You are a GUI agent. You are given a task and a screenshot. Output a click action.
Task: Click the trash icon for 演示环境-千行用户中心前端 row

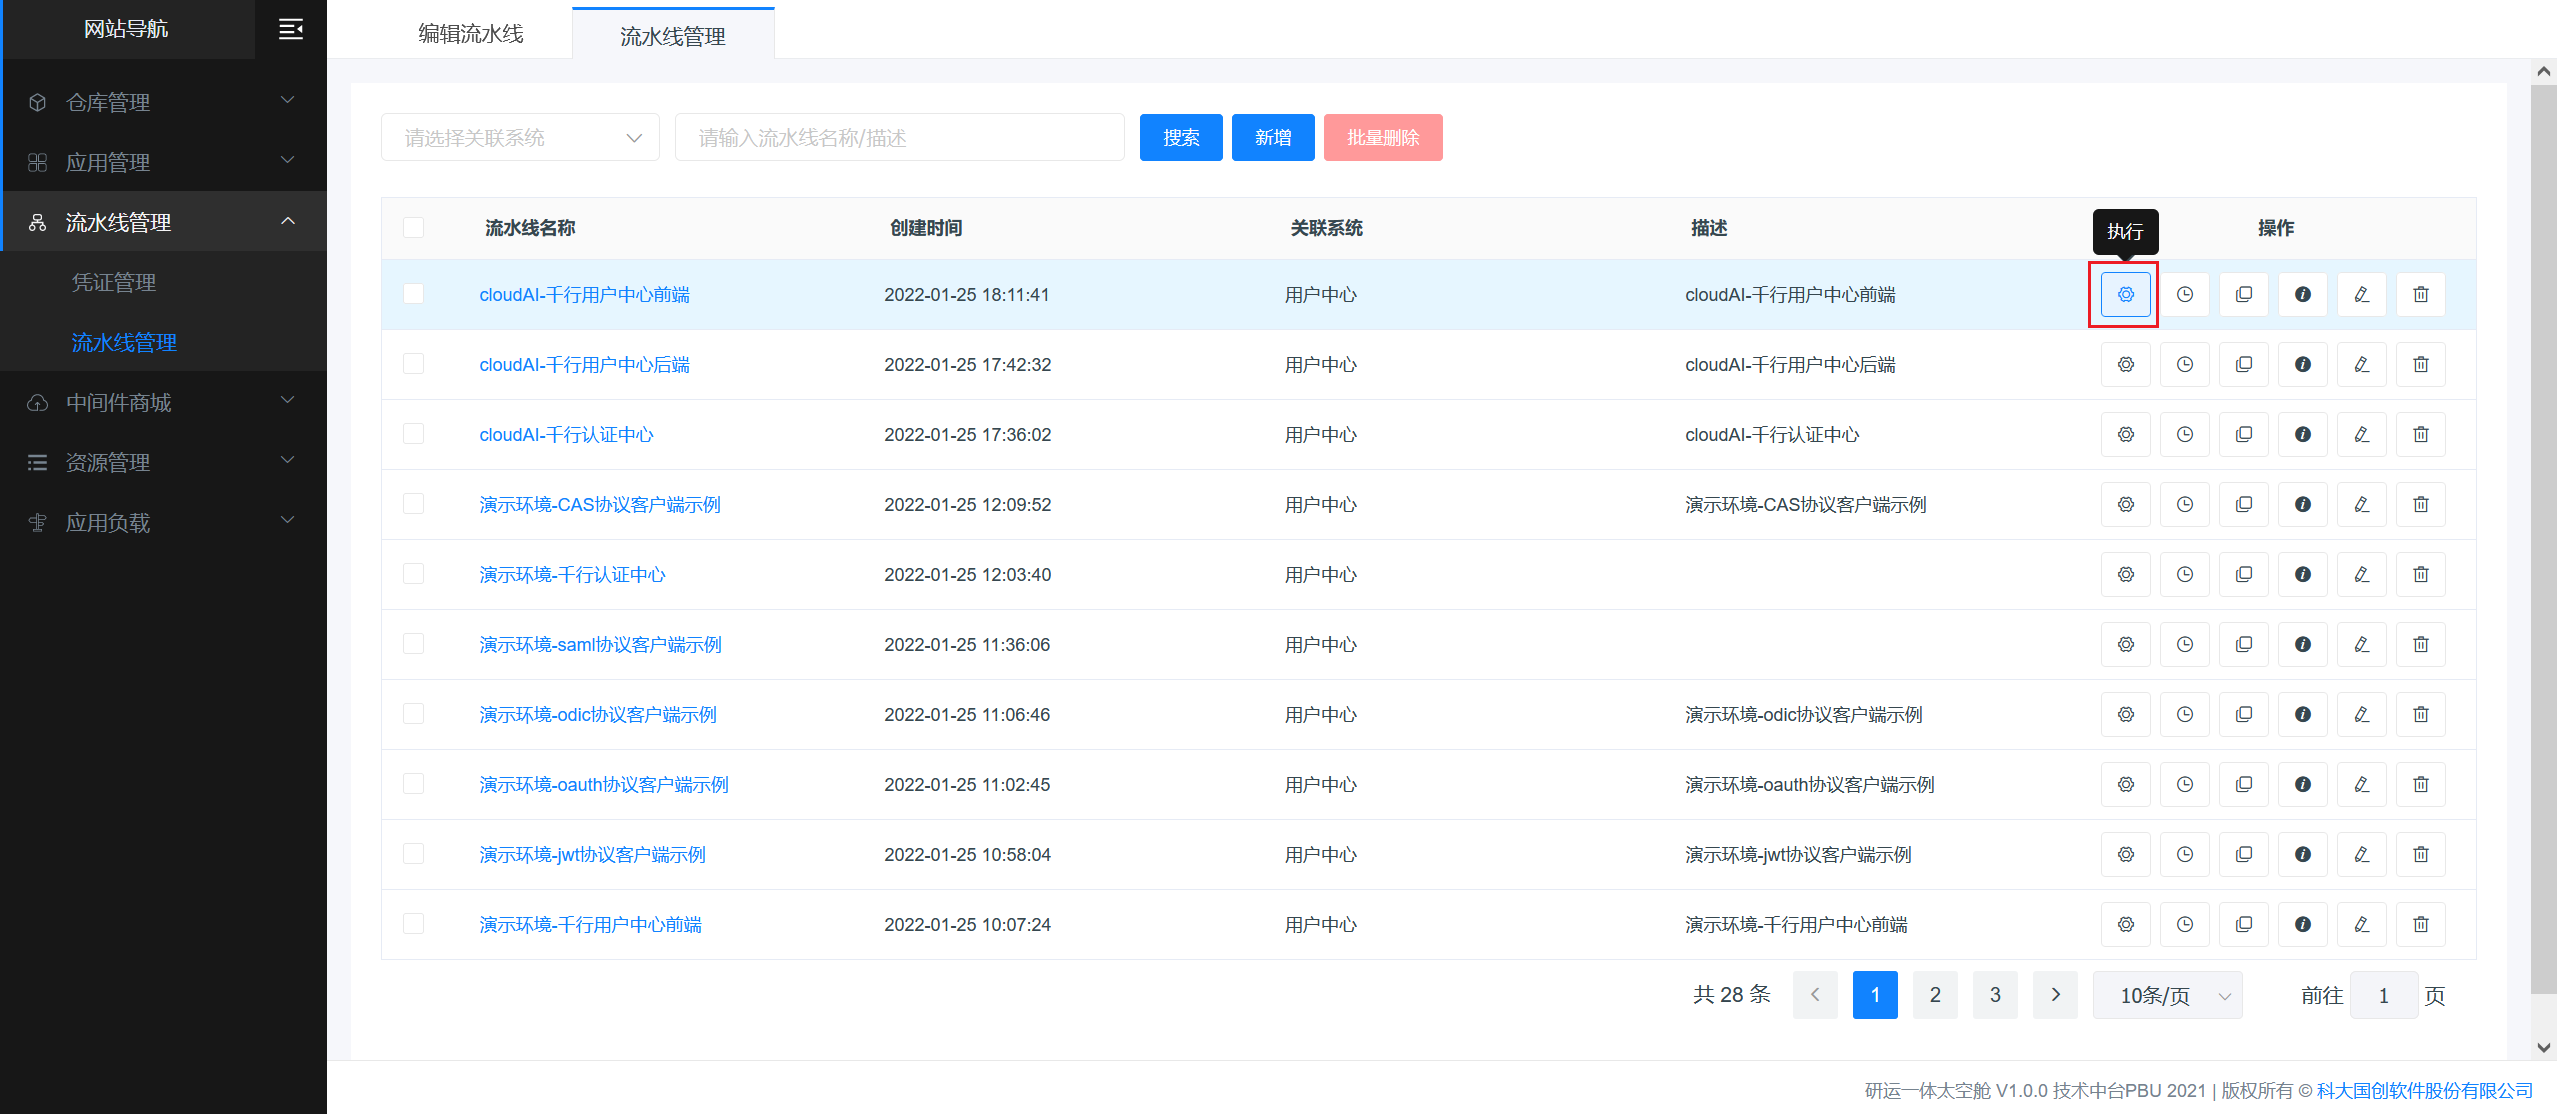(x=2420, y=924)
